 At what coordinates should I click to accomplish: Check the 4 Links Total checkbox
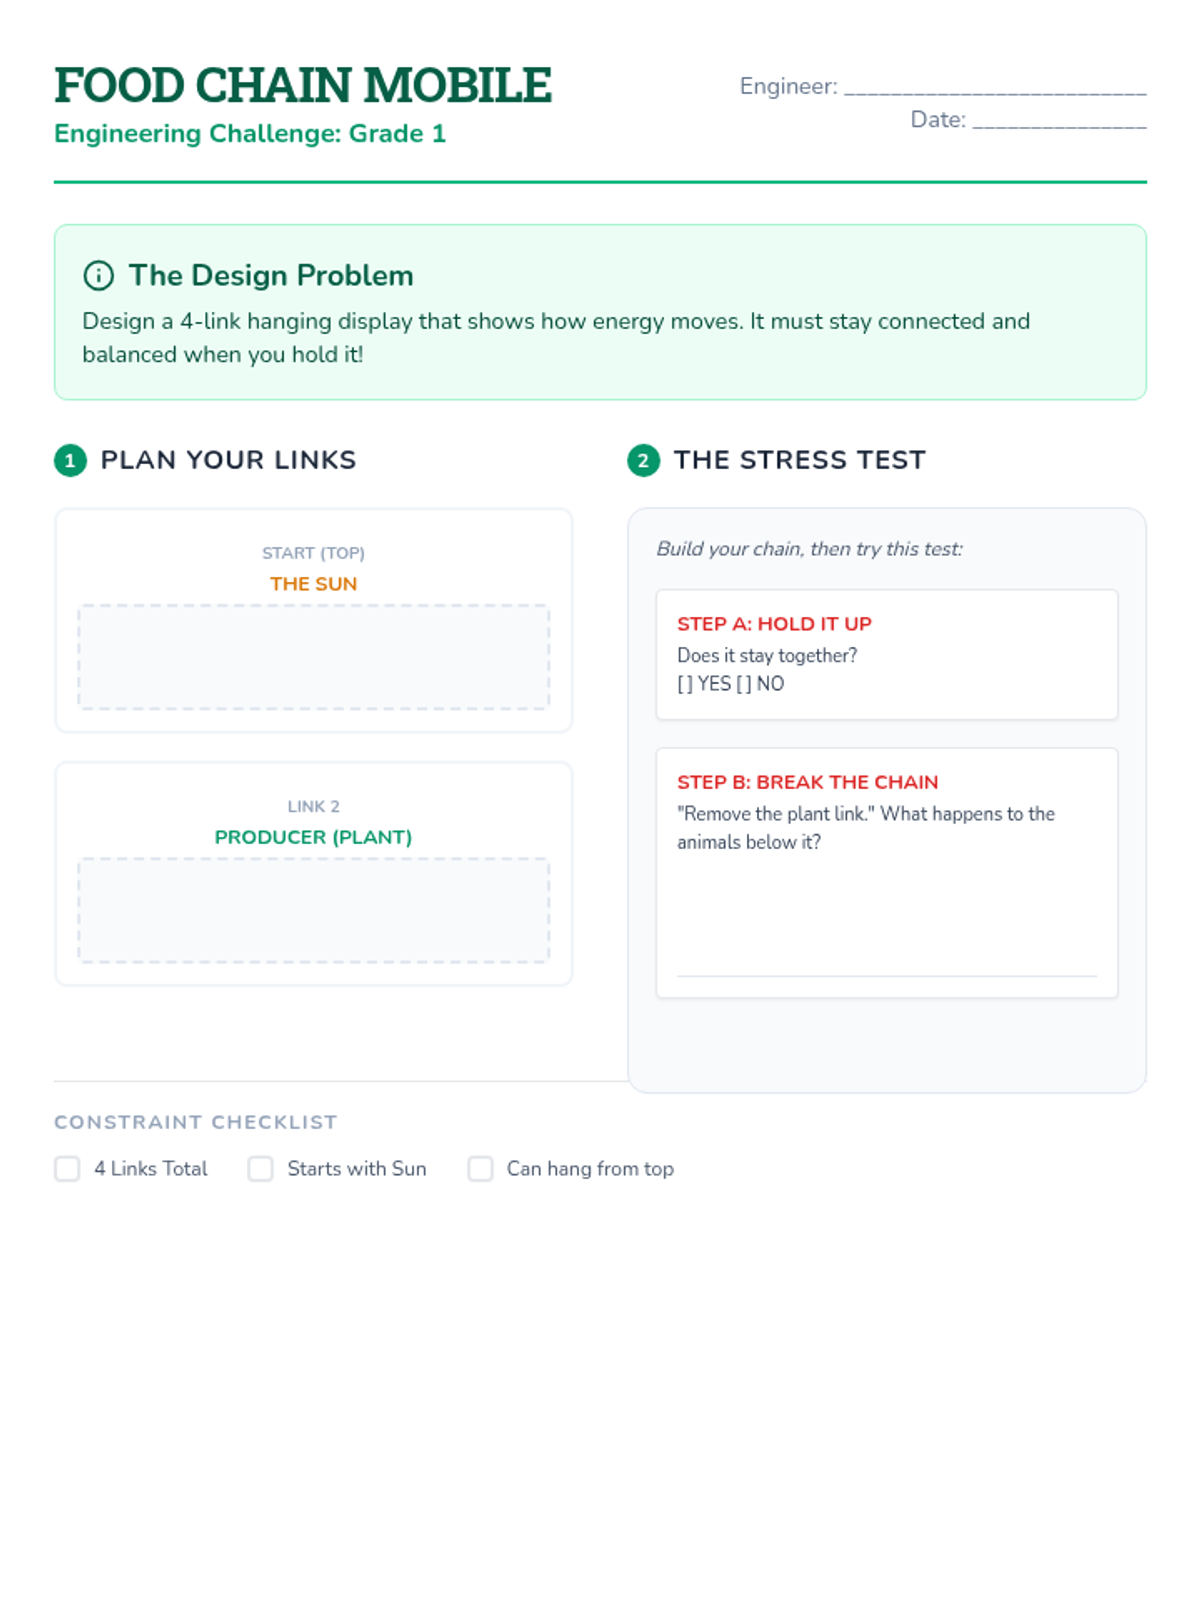click(x=67, y=1169)
